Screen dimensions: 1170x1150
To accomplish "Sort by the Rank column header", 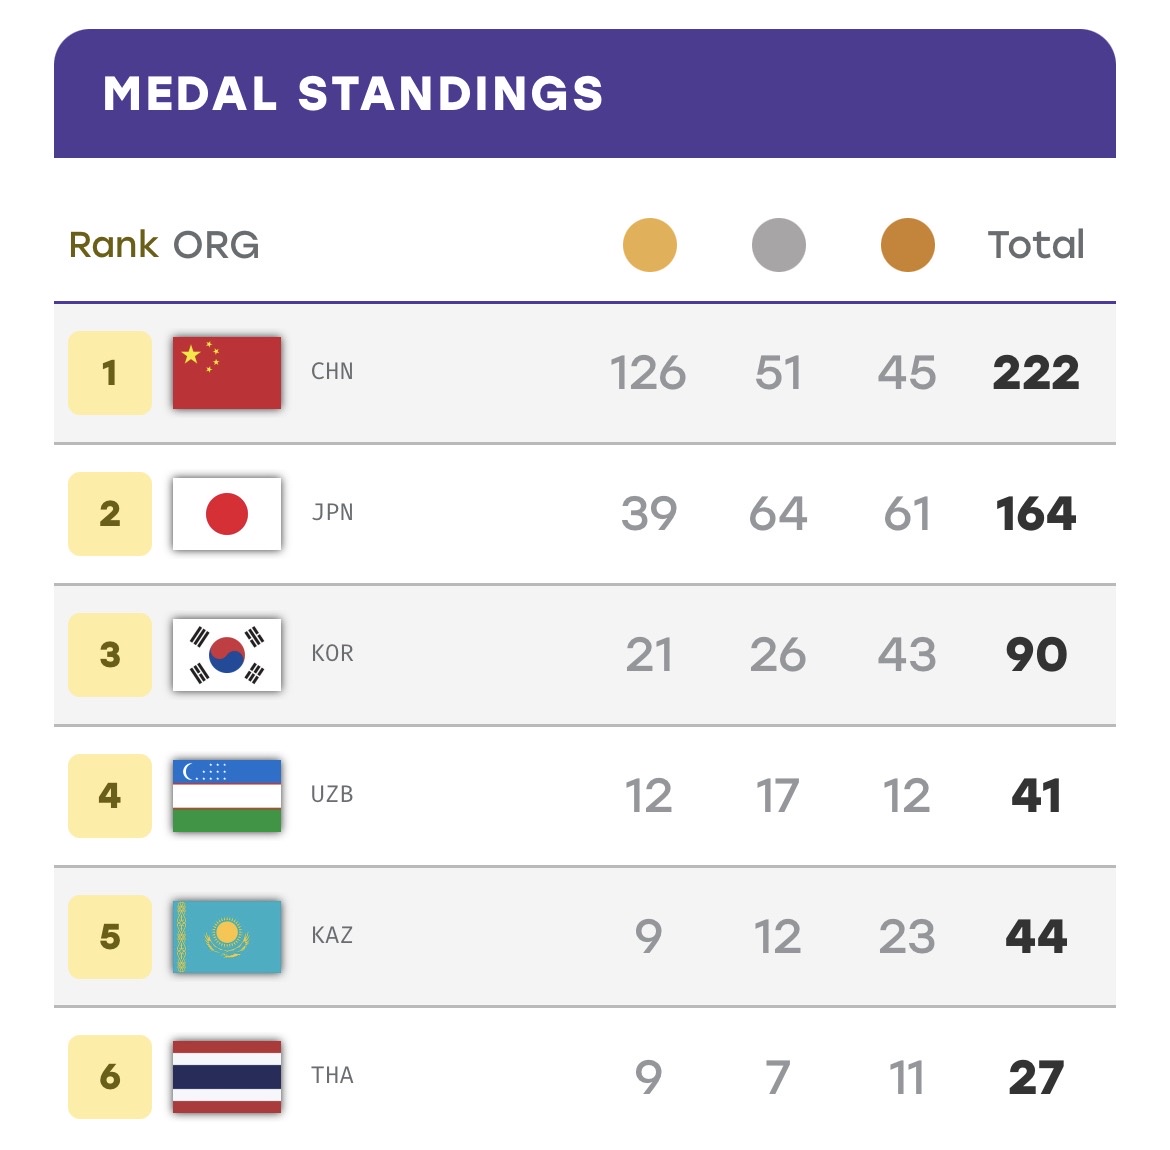I will pyautogui.click(x=113, y=245).
